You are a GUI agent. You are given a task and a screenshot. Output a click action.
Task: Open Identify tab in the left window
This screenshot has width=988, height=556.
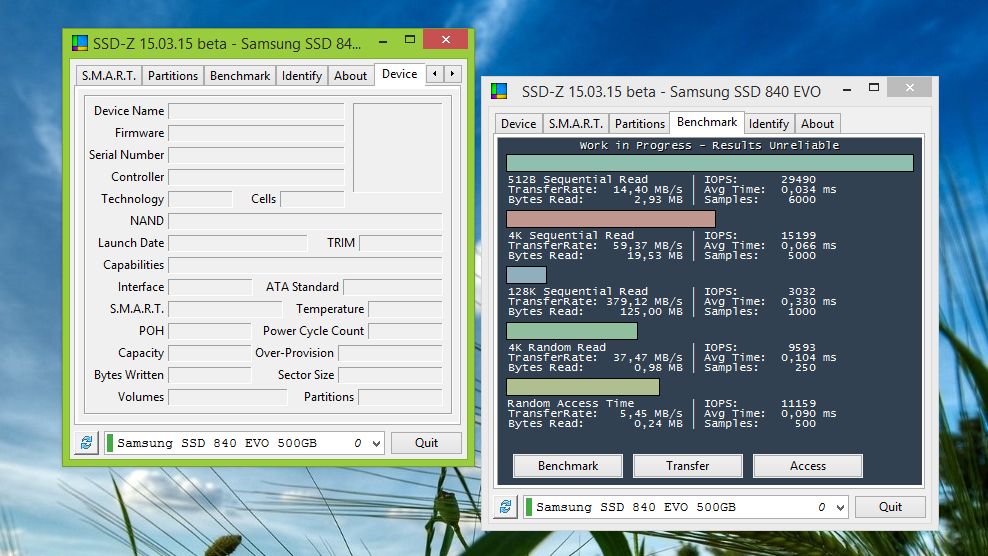[x=302, y=76]
